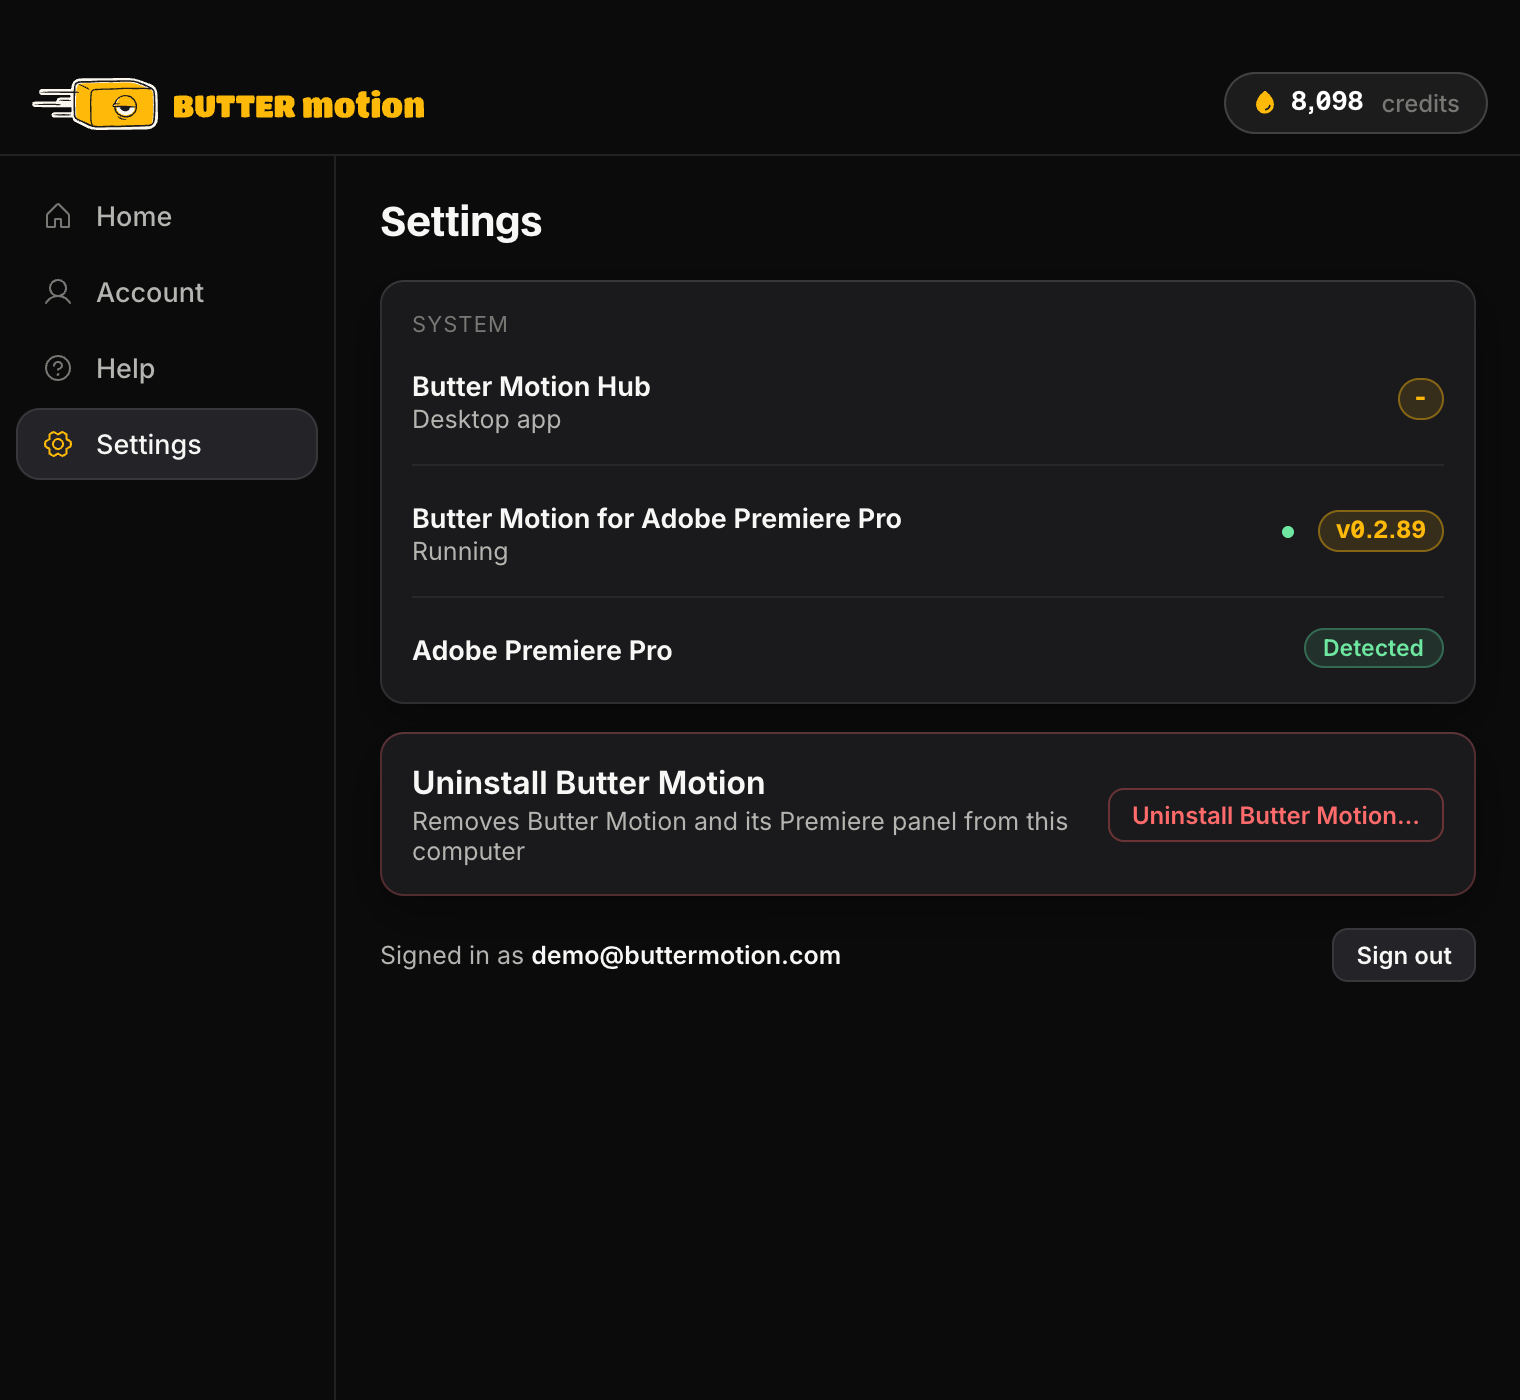Open the Account page

click(x=167, y=292)
